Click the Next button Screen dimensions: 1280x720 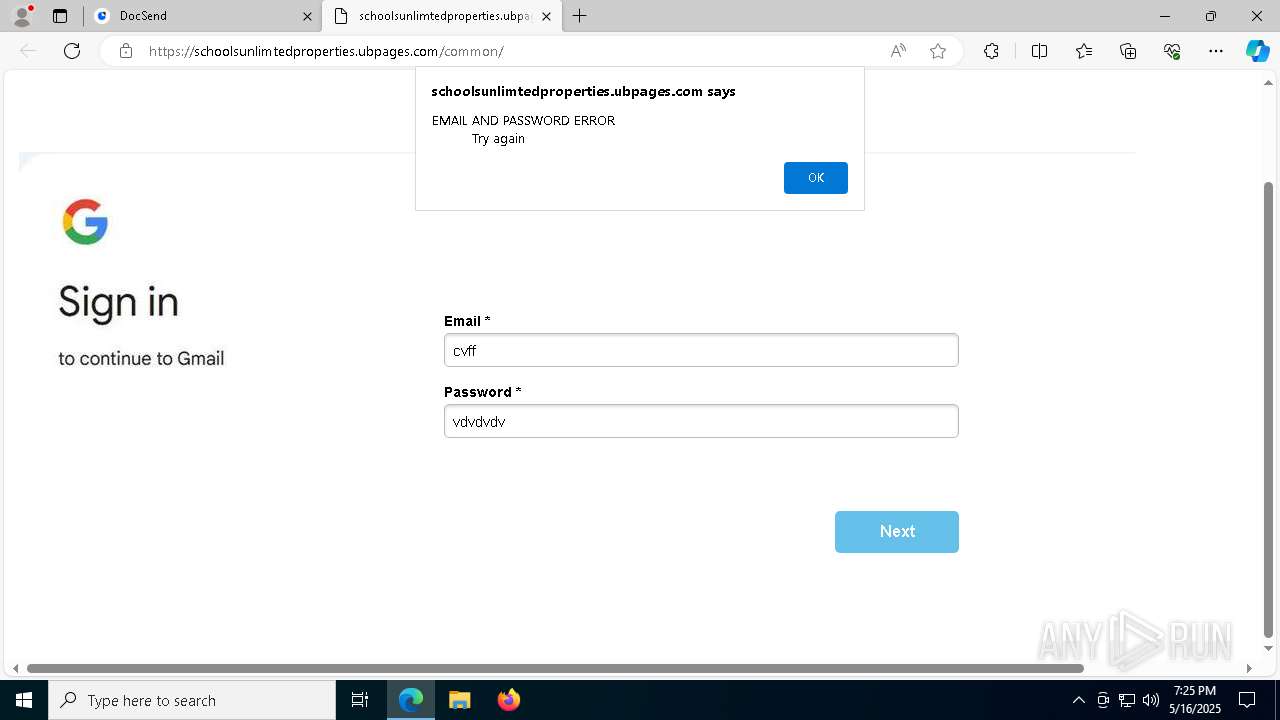pos(896,532)
